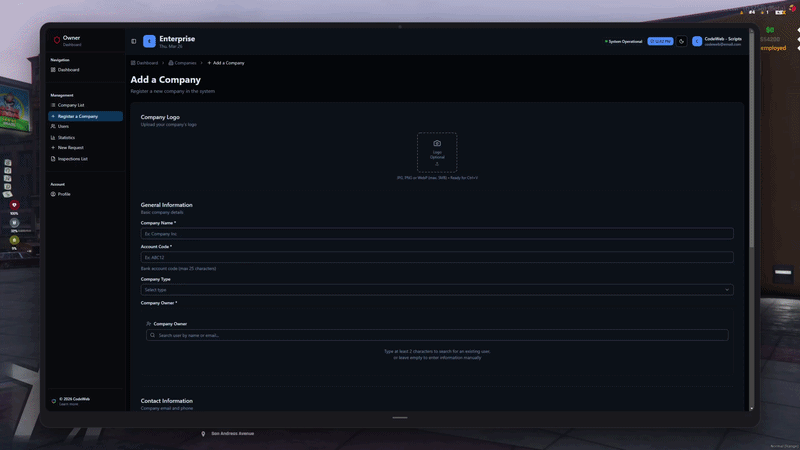This screenshot has height=450, width=800.
Task: Click the page vertical scrollbar
Action: (x=751, y=250)
